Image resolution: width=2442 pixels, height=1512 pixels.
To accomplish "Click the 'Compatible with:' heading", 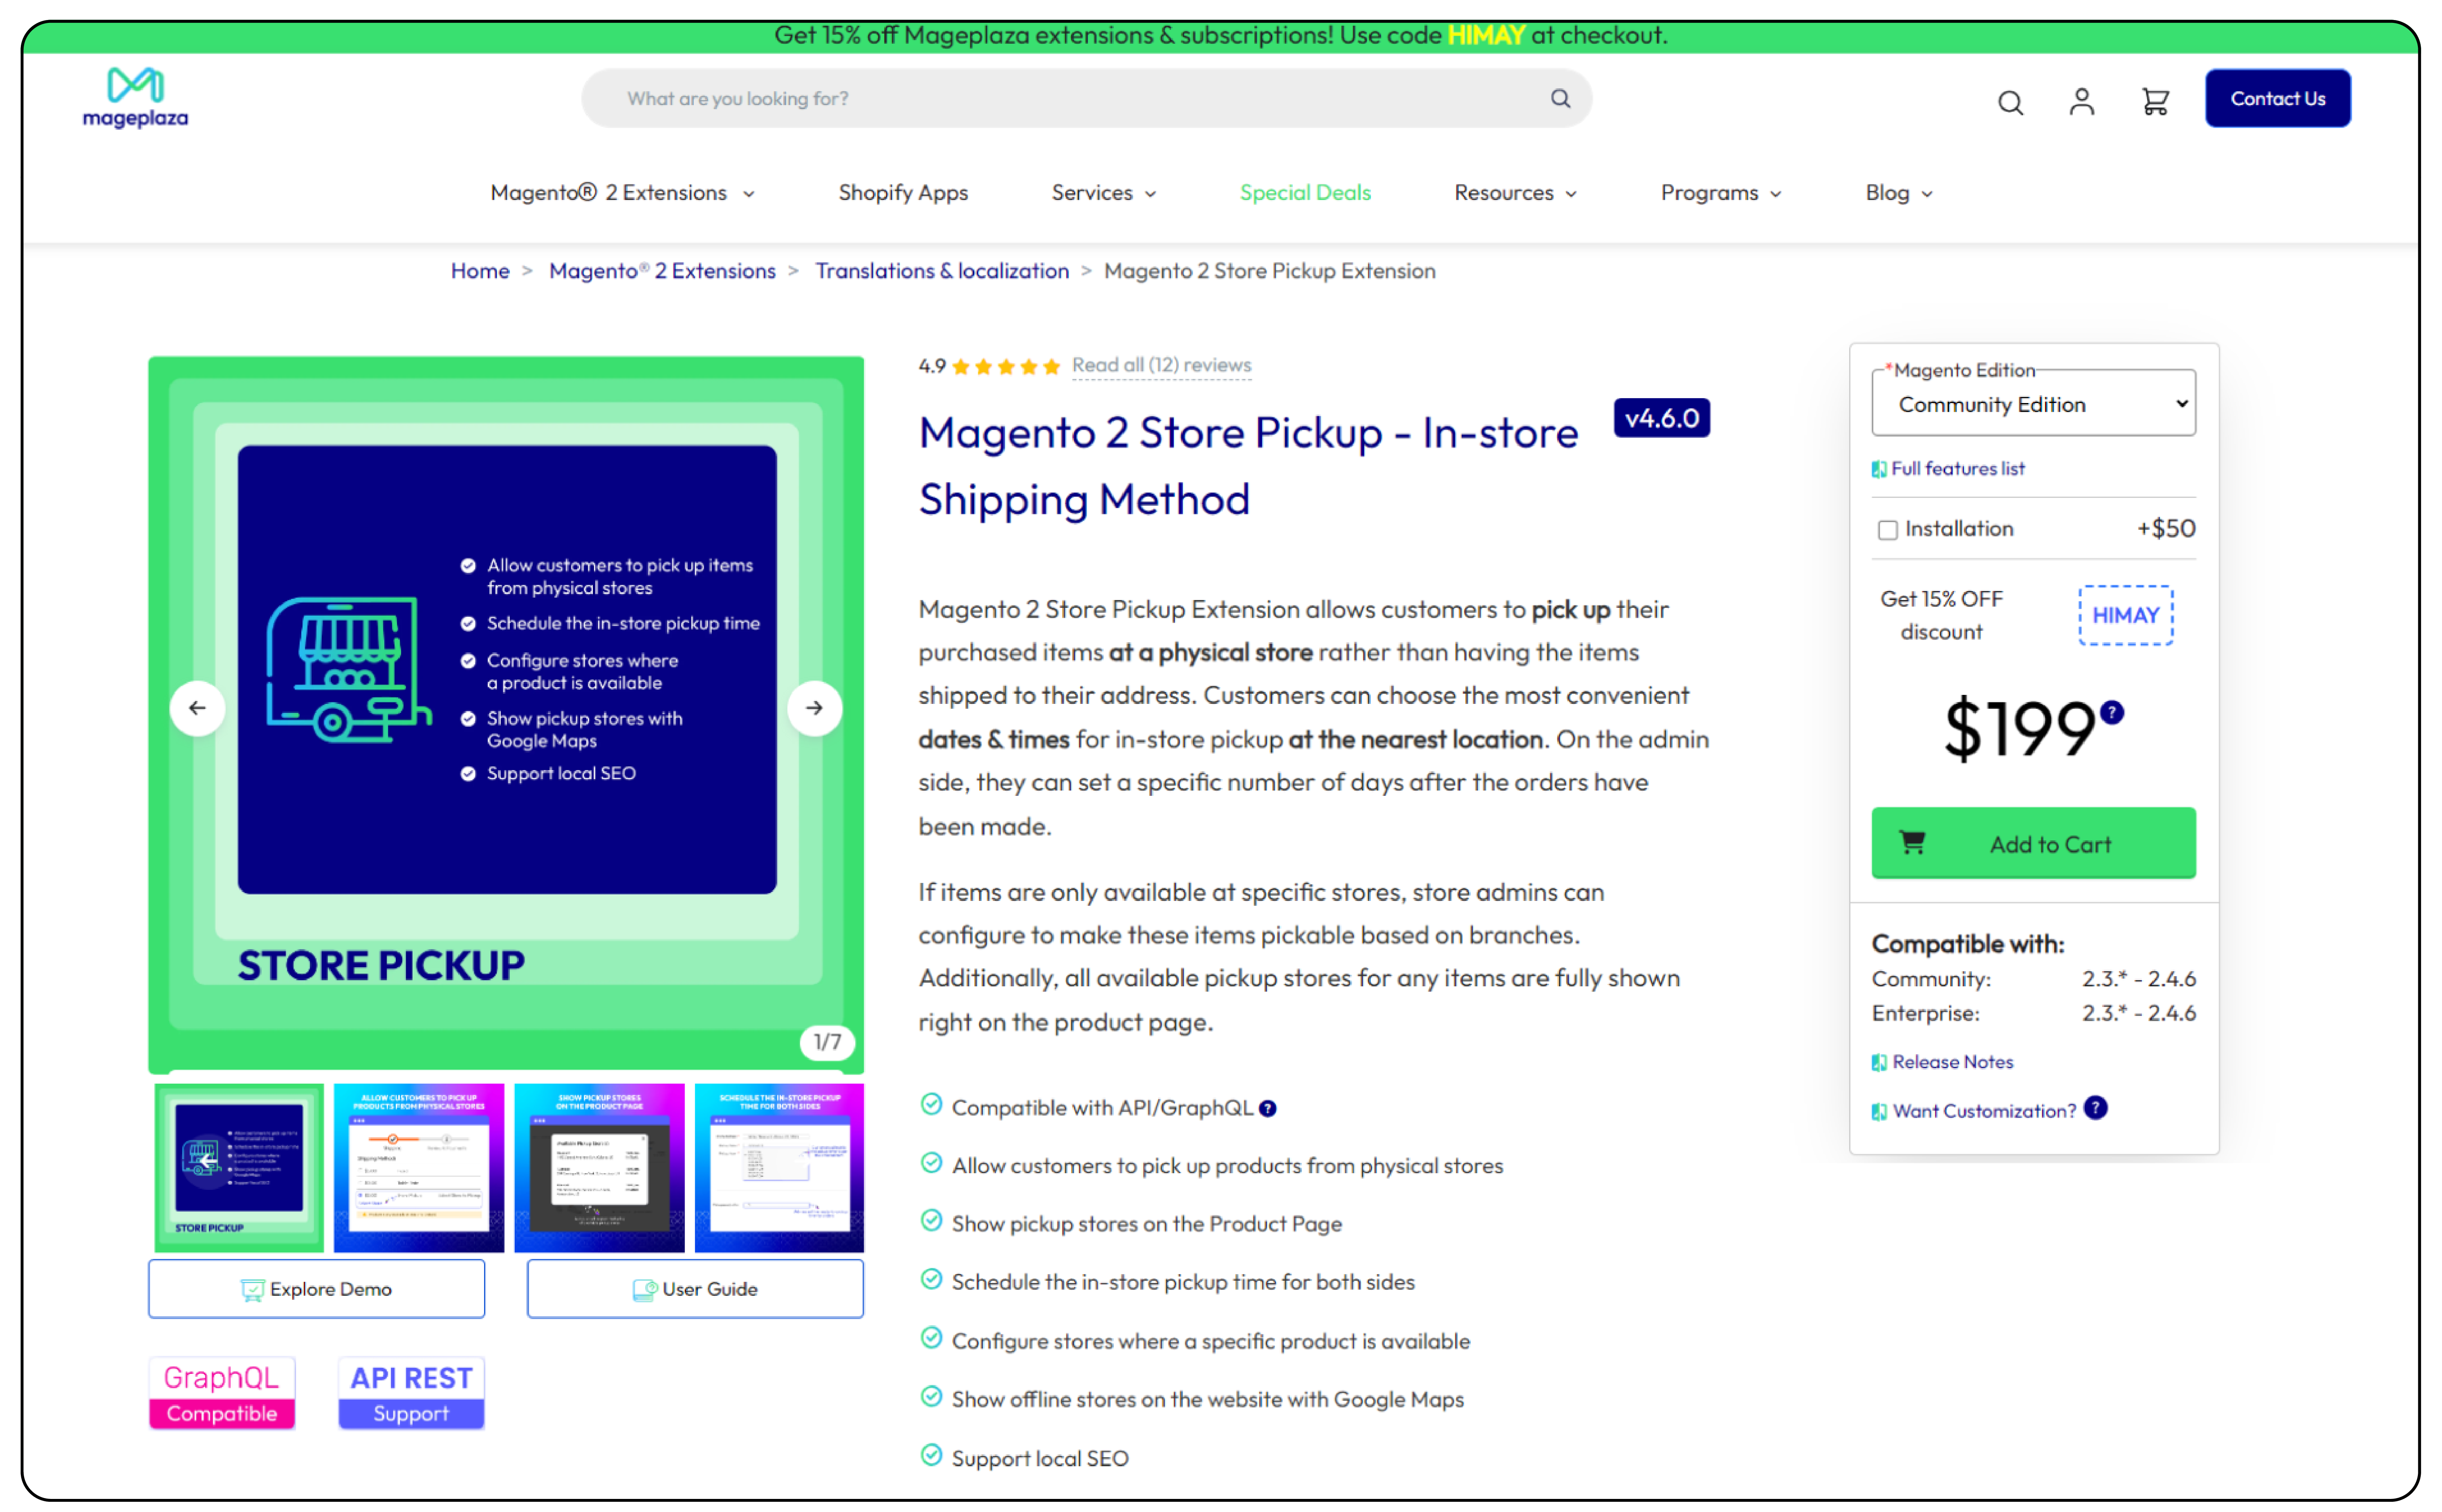I will (1968, 944).
